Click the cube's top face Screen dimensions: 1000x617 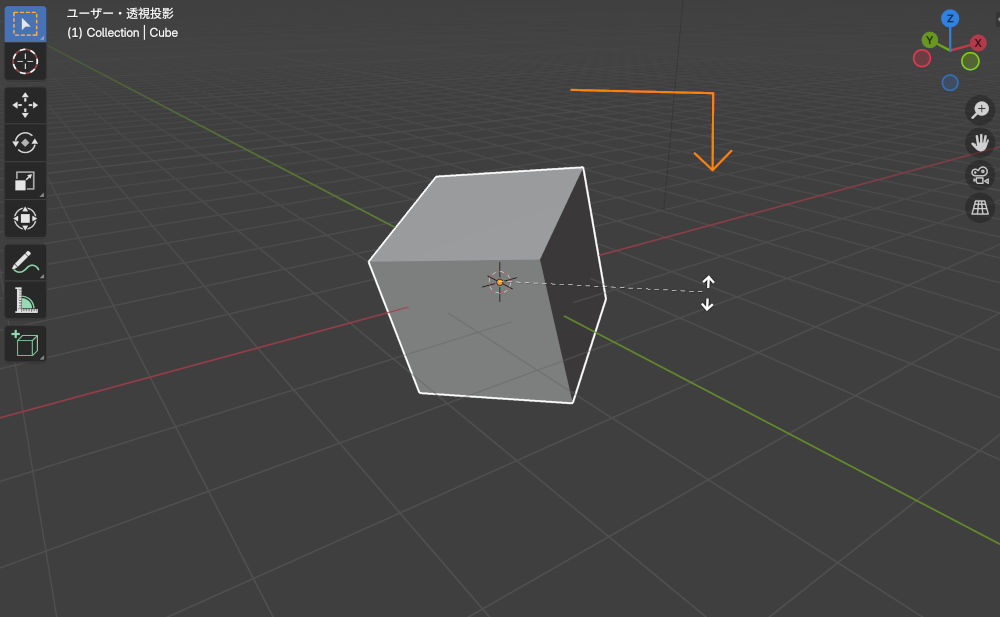pos(480,215)
